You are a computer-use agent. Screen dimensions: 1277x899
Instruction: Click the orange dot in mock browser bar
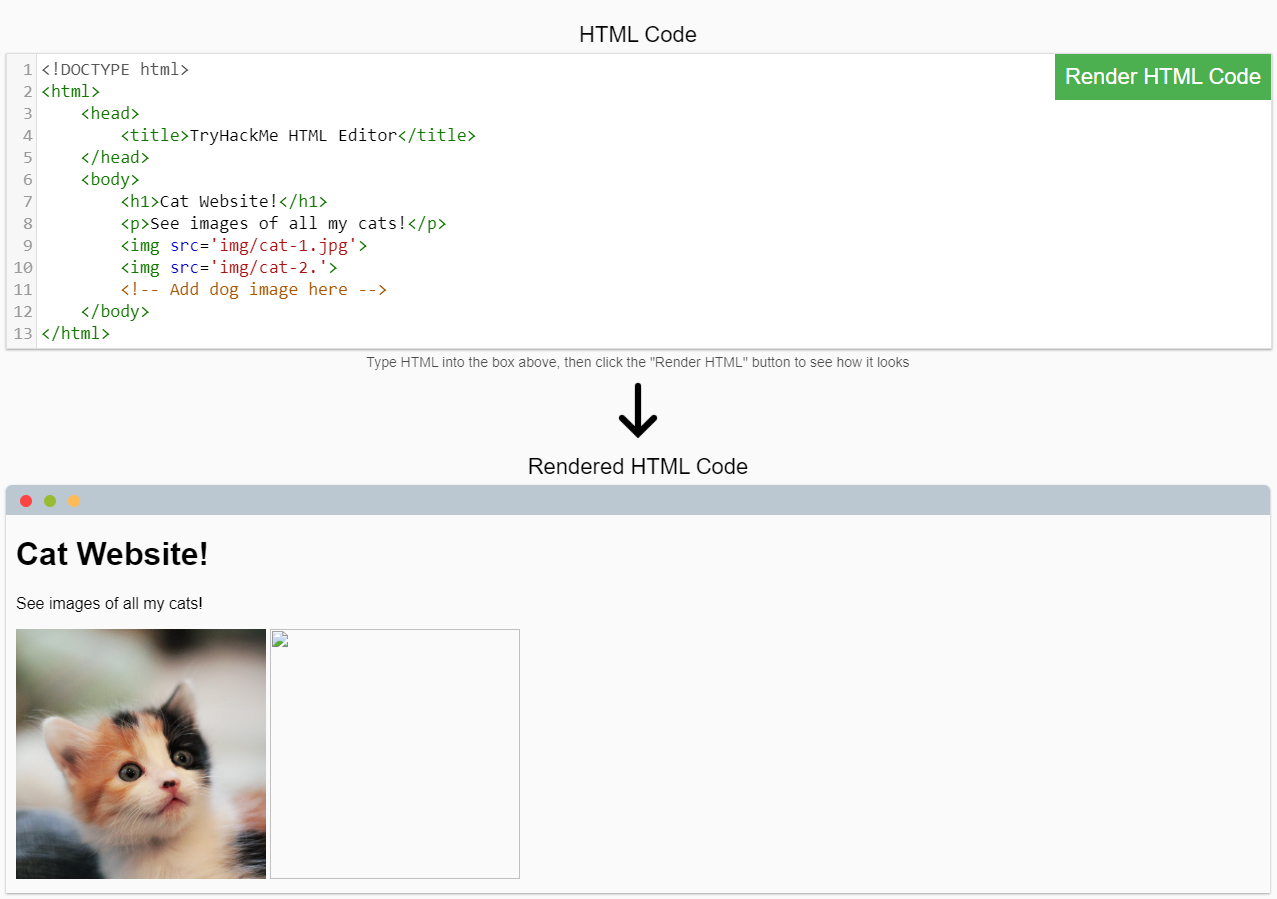(x=74, y=501)
